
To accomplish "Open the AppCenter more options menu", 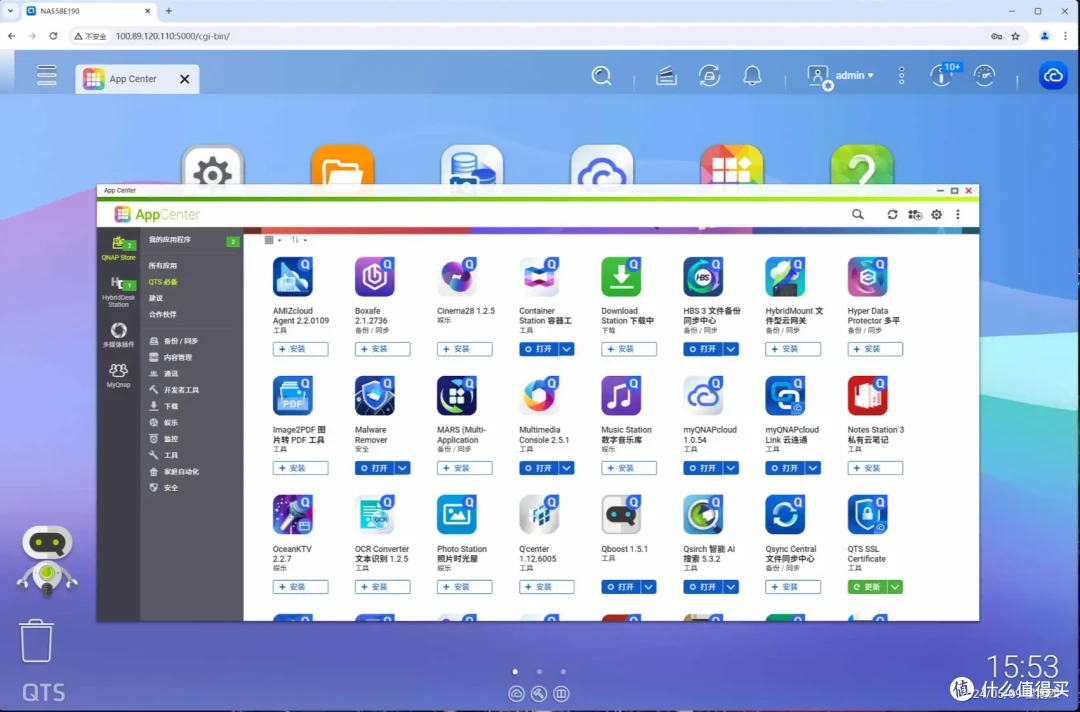I will point(958,215).
